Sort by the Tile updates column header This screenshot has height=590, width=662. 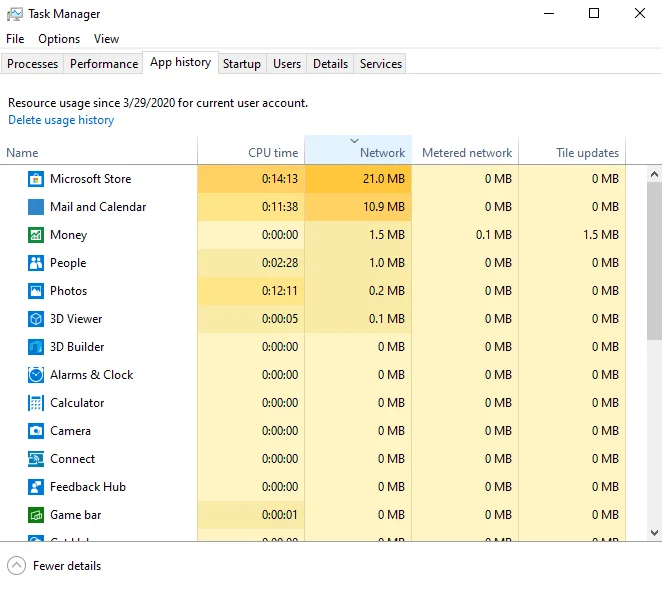tap(572, 152)
